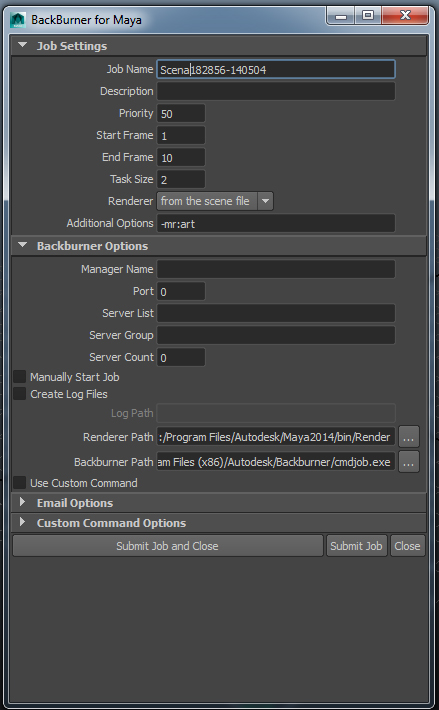Click the End Frame field
439x710 pixels.
(x=181, y=158)
